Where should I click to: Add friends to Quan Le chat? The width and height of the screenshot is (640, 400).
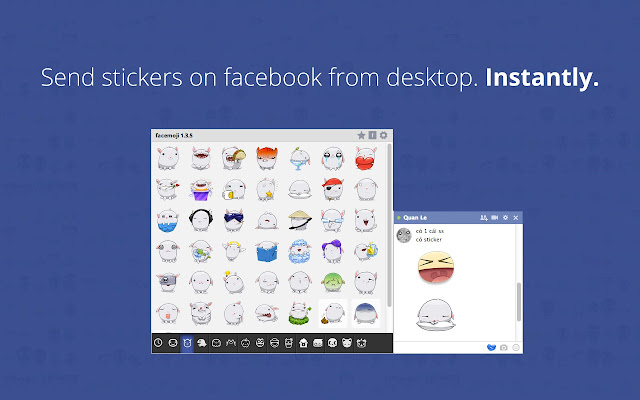484,218
